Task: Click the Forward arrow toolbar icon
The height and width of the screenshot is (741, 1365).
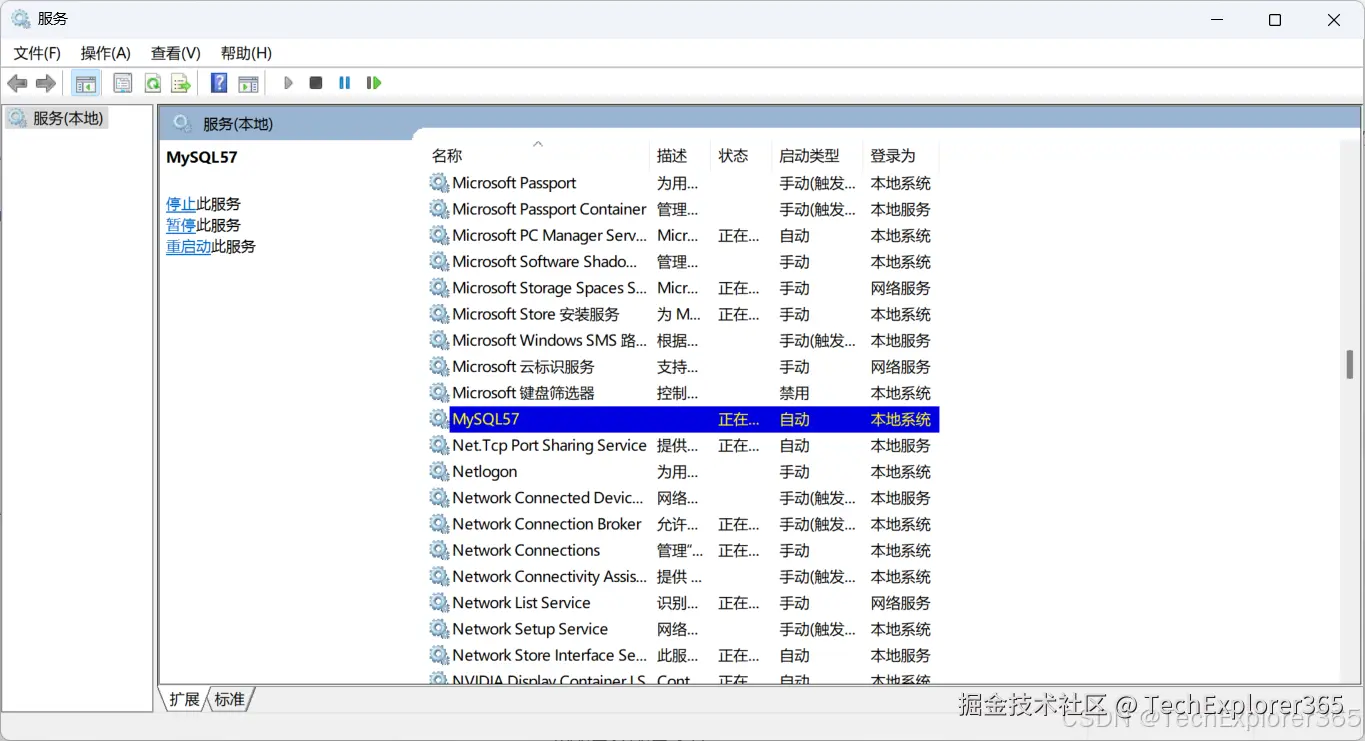Action: coord(45,83)
